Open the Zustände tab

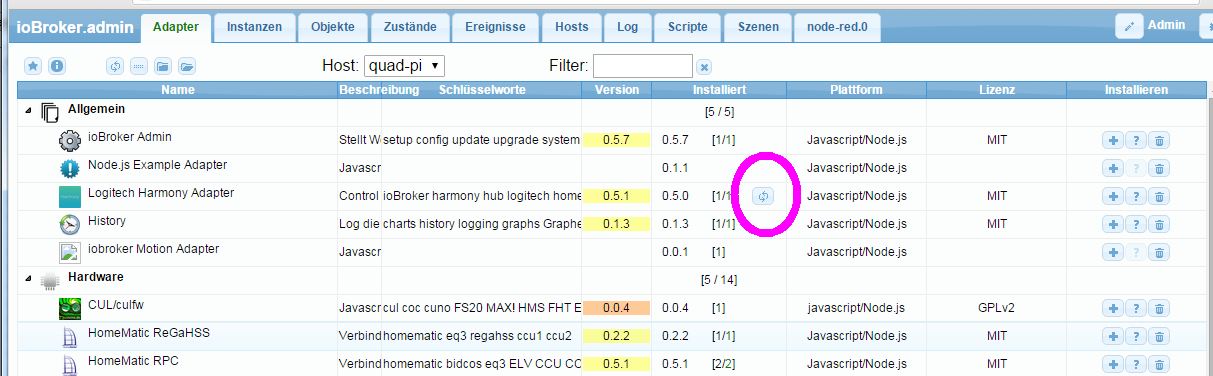pyautogui.click(x=410, y=28)
